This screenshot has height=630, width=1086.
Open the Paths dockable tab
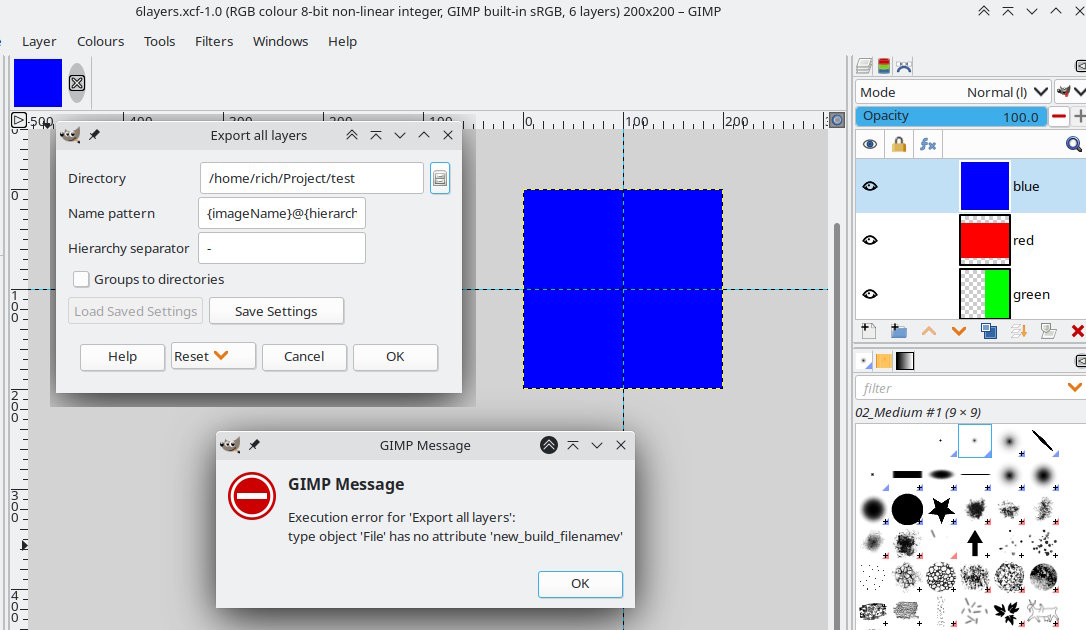tap(904, 66)
